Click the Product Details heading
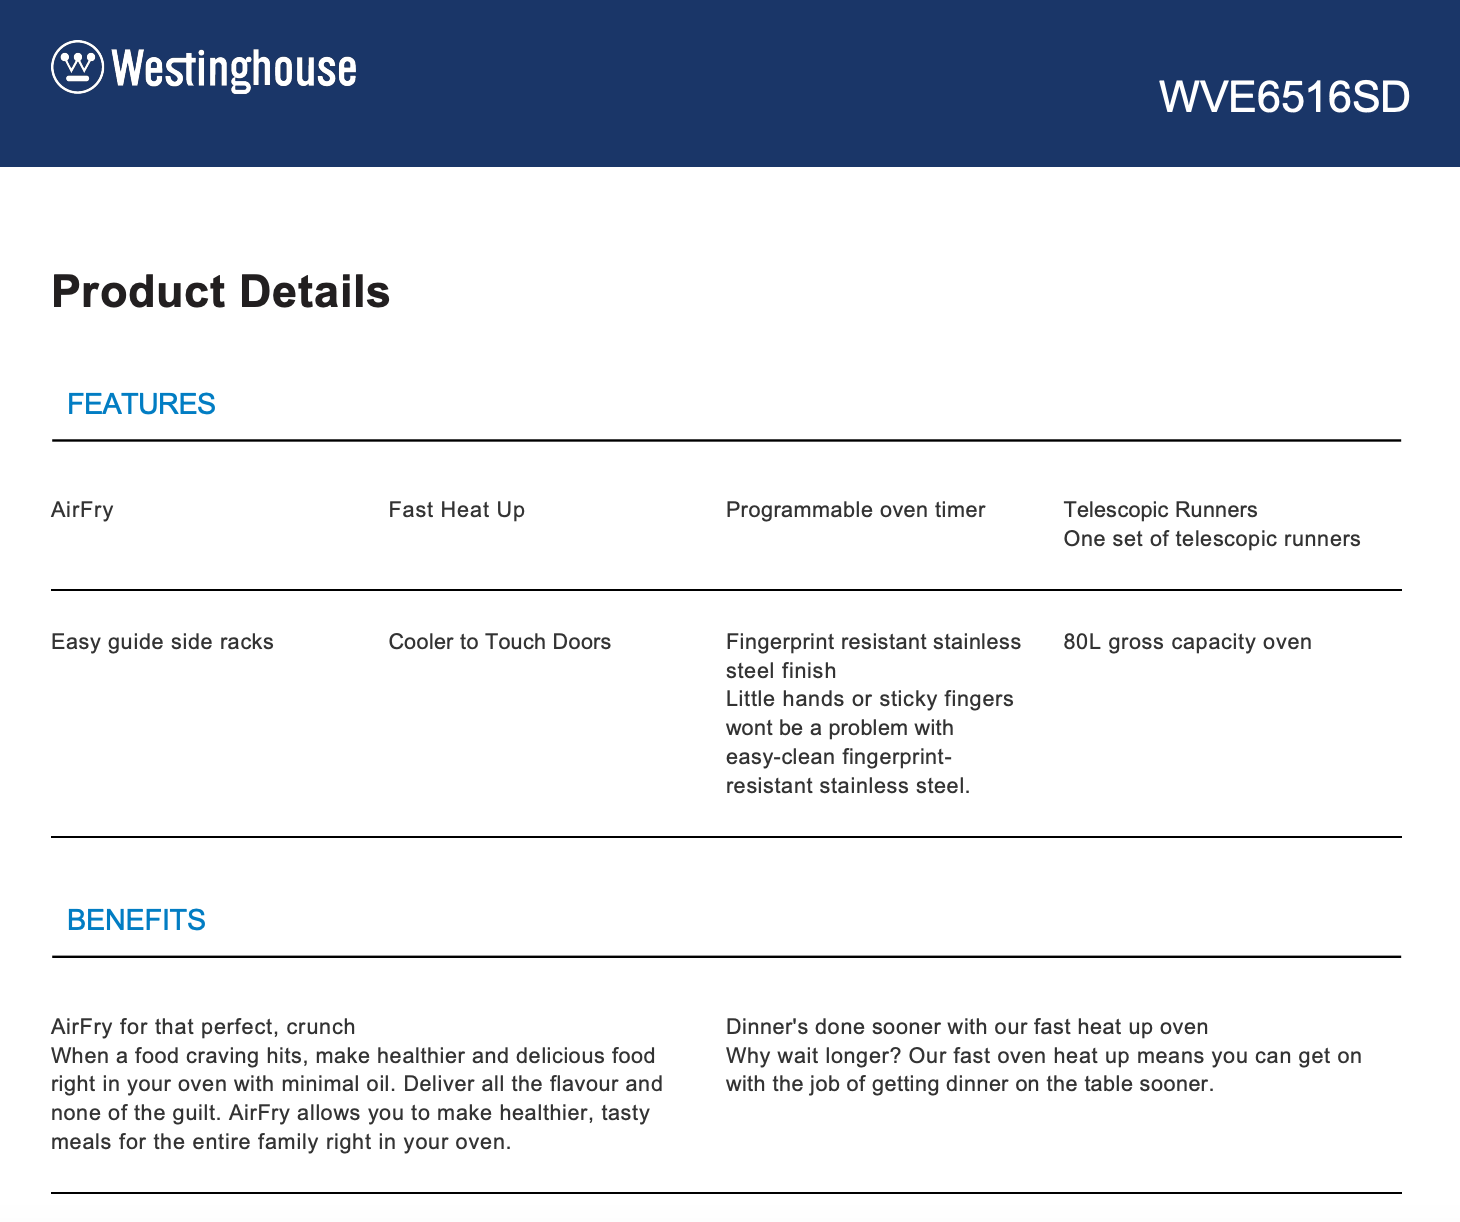Image resolution: width=1460 pixels, height=1222 pixels. coord(220,292)
